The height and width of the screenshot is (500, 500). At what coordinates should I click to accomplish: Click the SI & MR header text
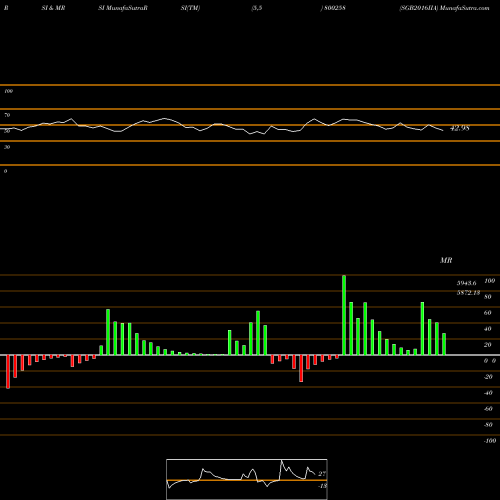coord(53,8)
